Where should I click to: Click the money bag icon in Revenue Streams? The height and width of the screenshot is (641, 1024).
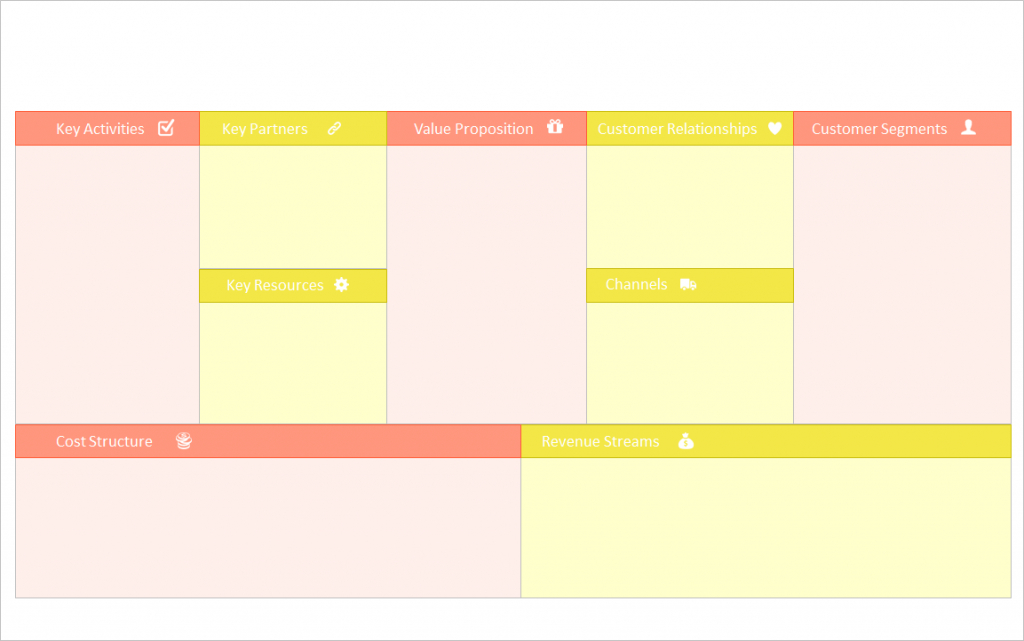click(x=686, y=441)
